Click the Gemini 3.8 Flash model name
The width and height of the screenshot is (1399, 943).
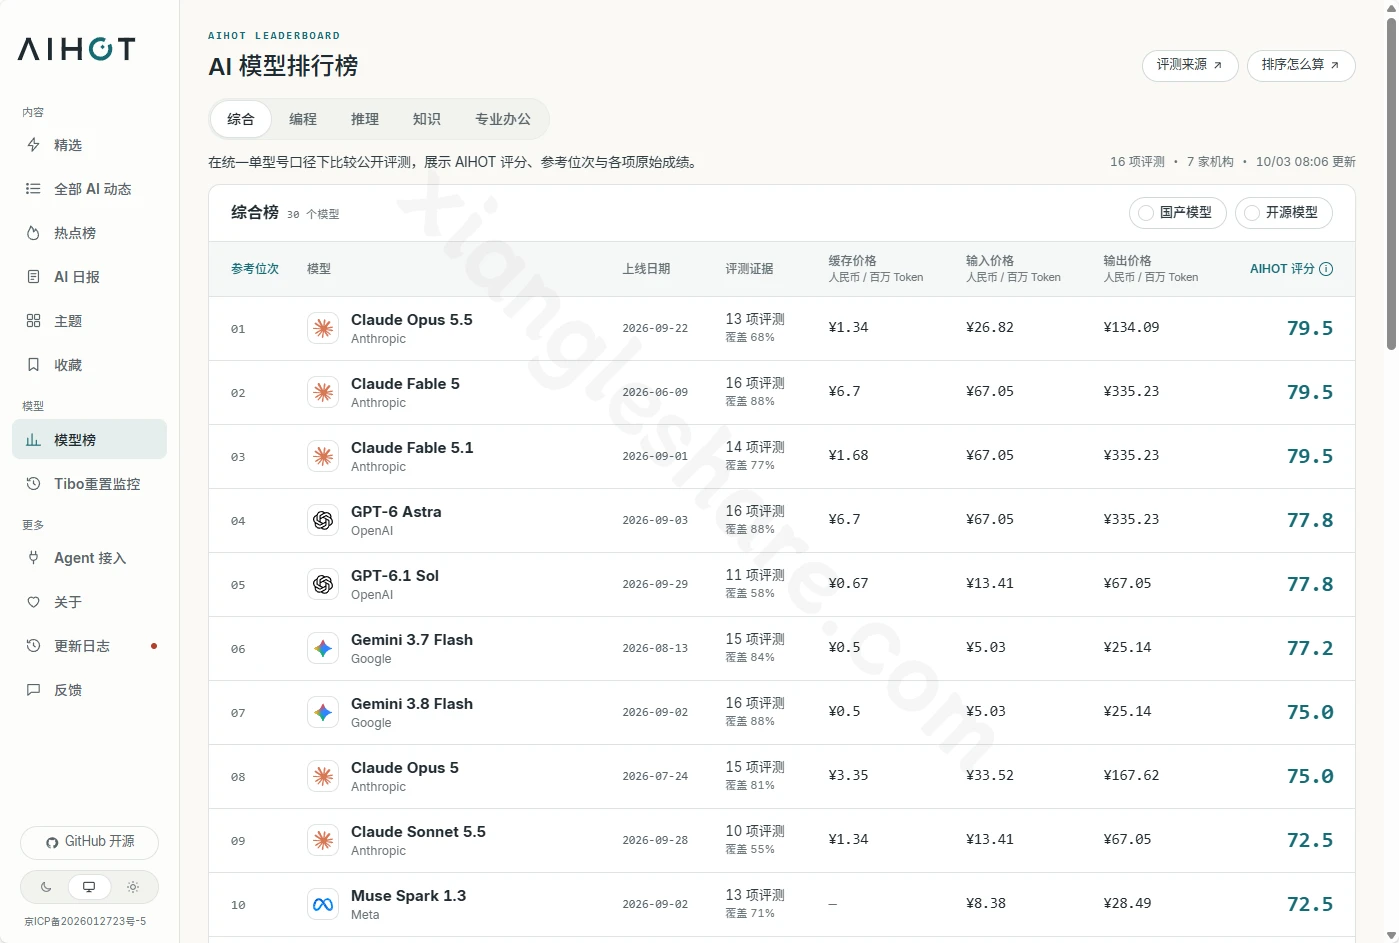pos(412,704)
